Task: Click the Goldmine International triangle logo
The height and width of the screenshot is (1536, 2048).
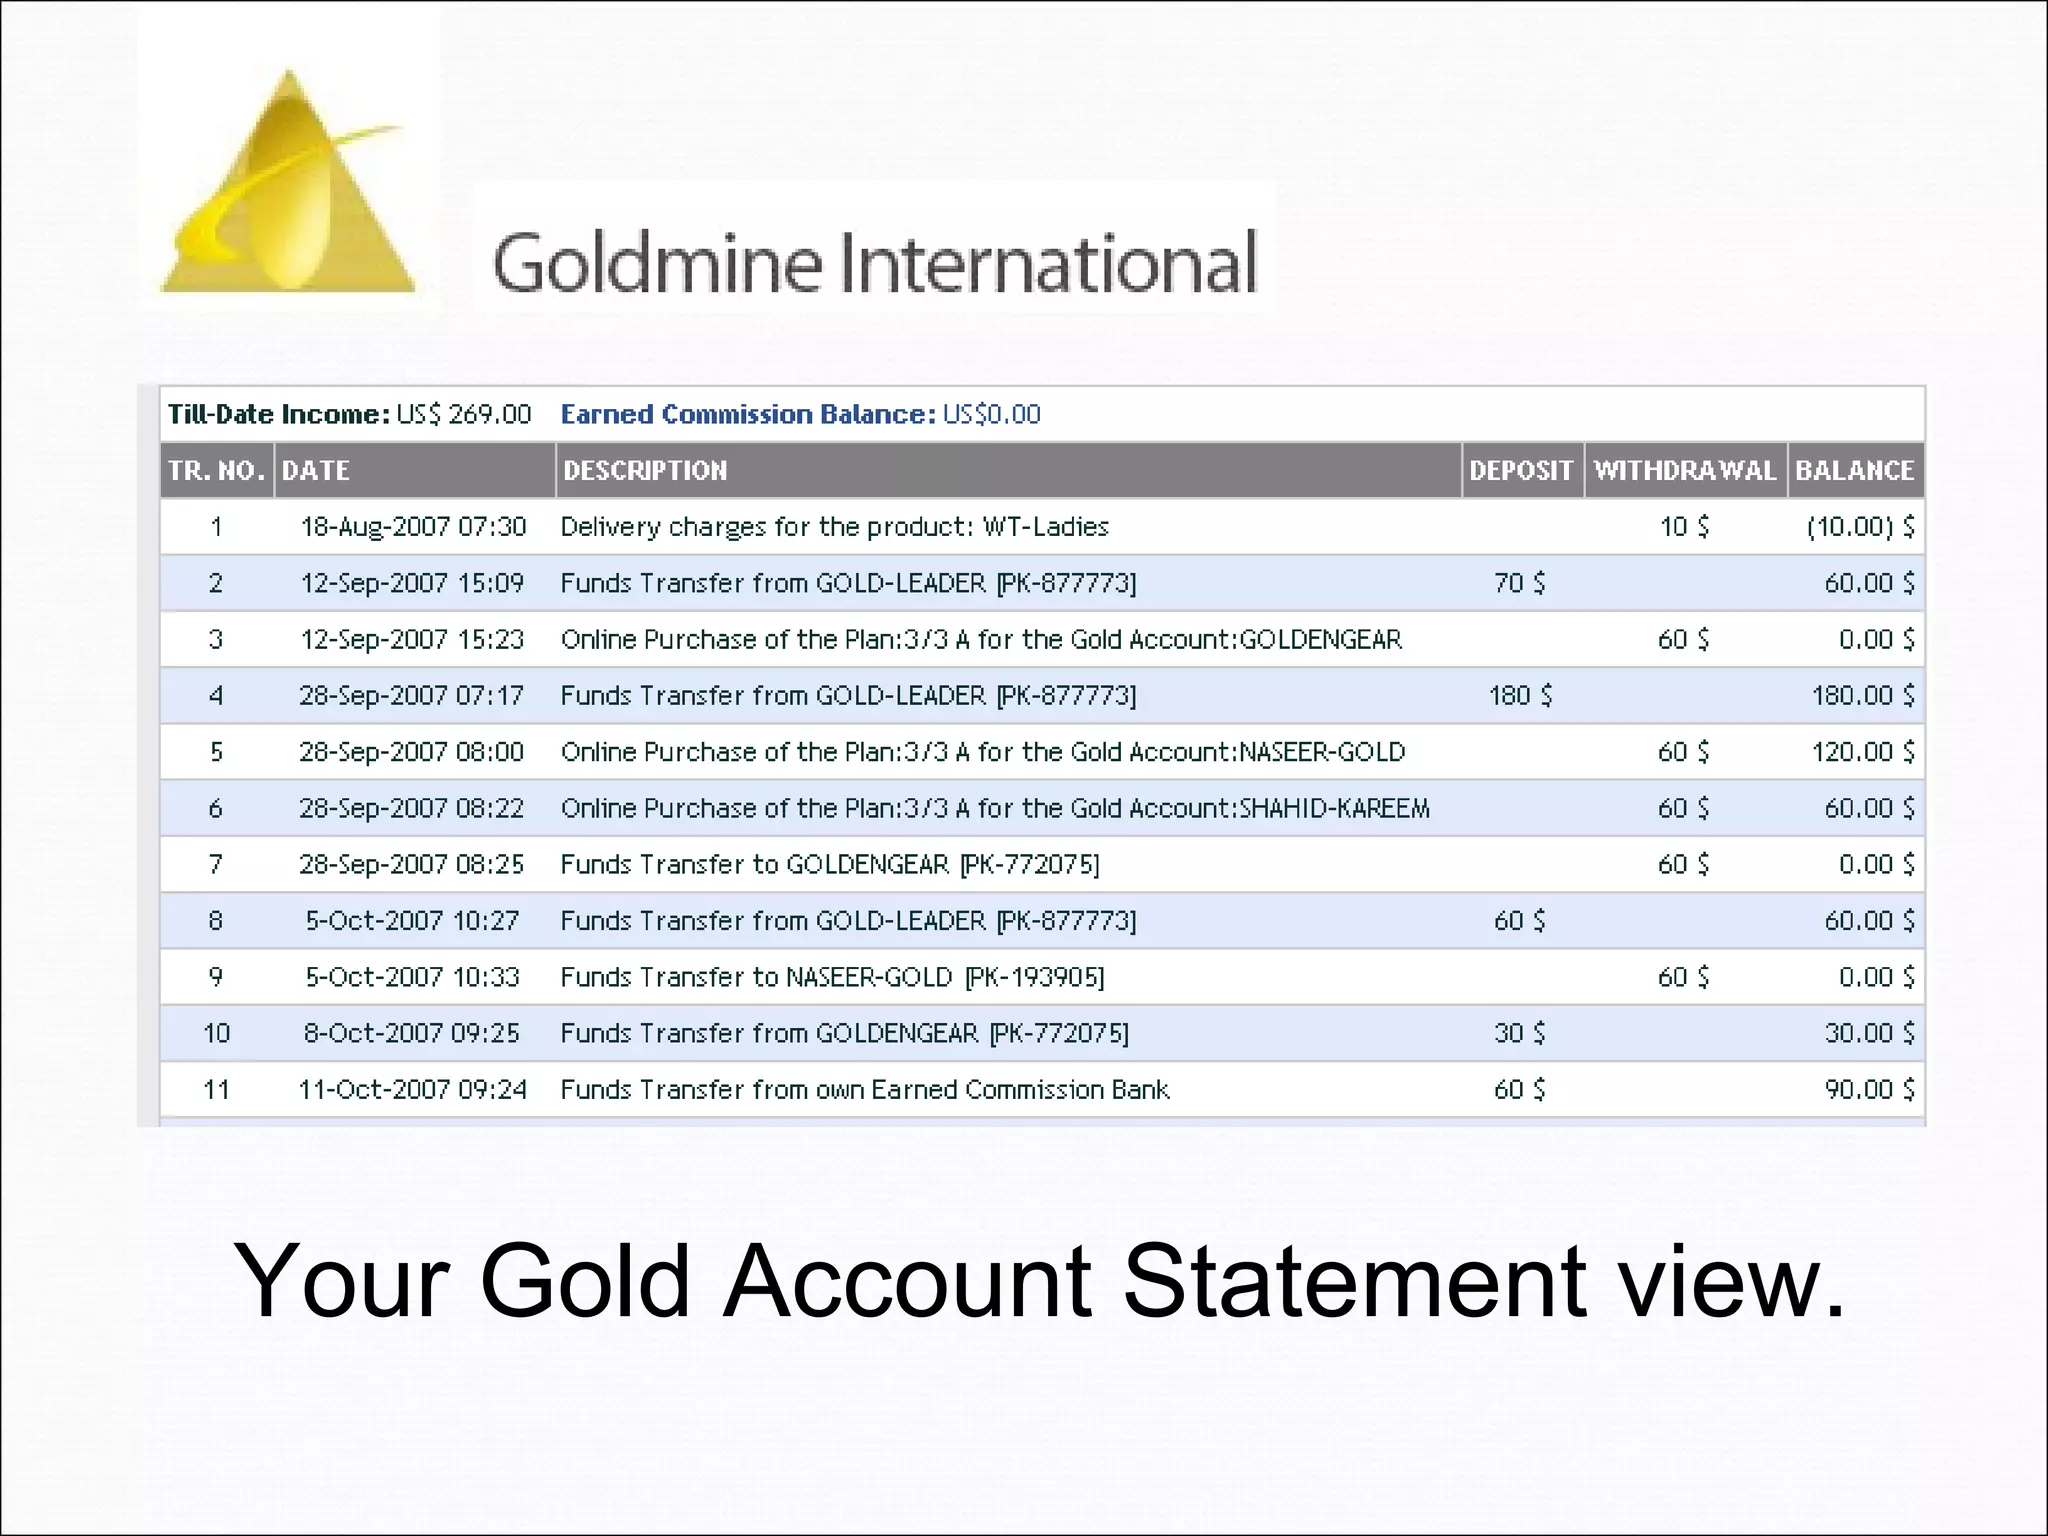Action: [x=288, y=181]
